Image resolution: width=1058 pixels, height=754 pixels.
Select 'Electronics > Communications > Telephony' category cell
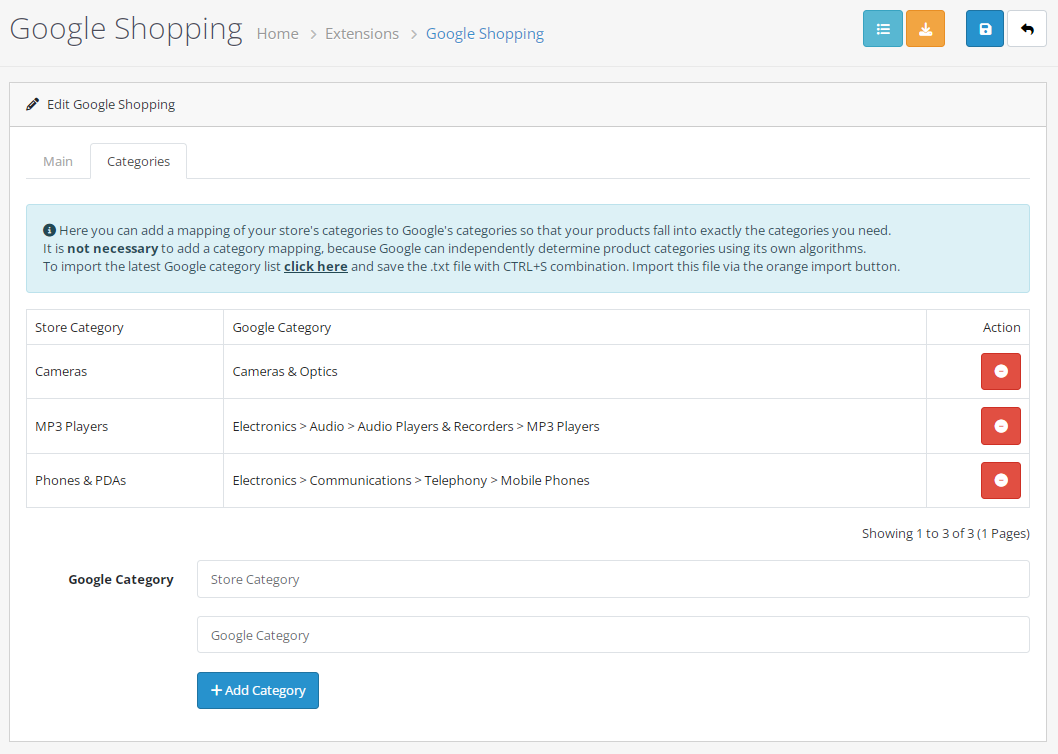pyautogui.click(x=575, y=480)
